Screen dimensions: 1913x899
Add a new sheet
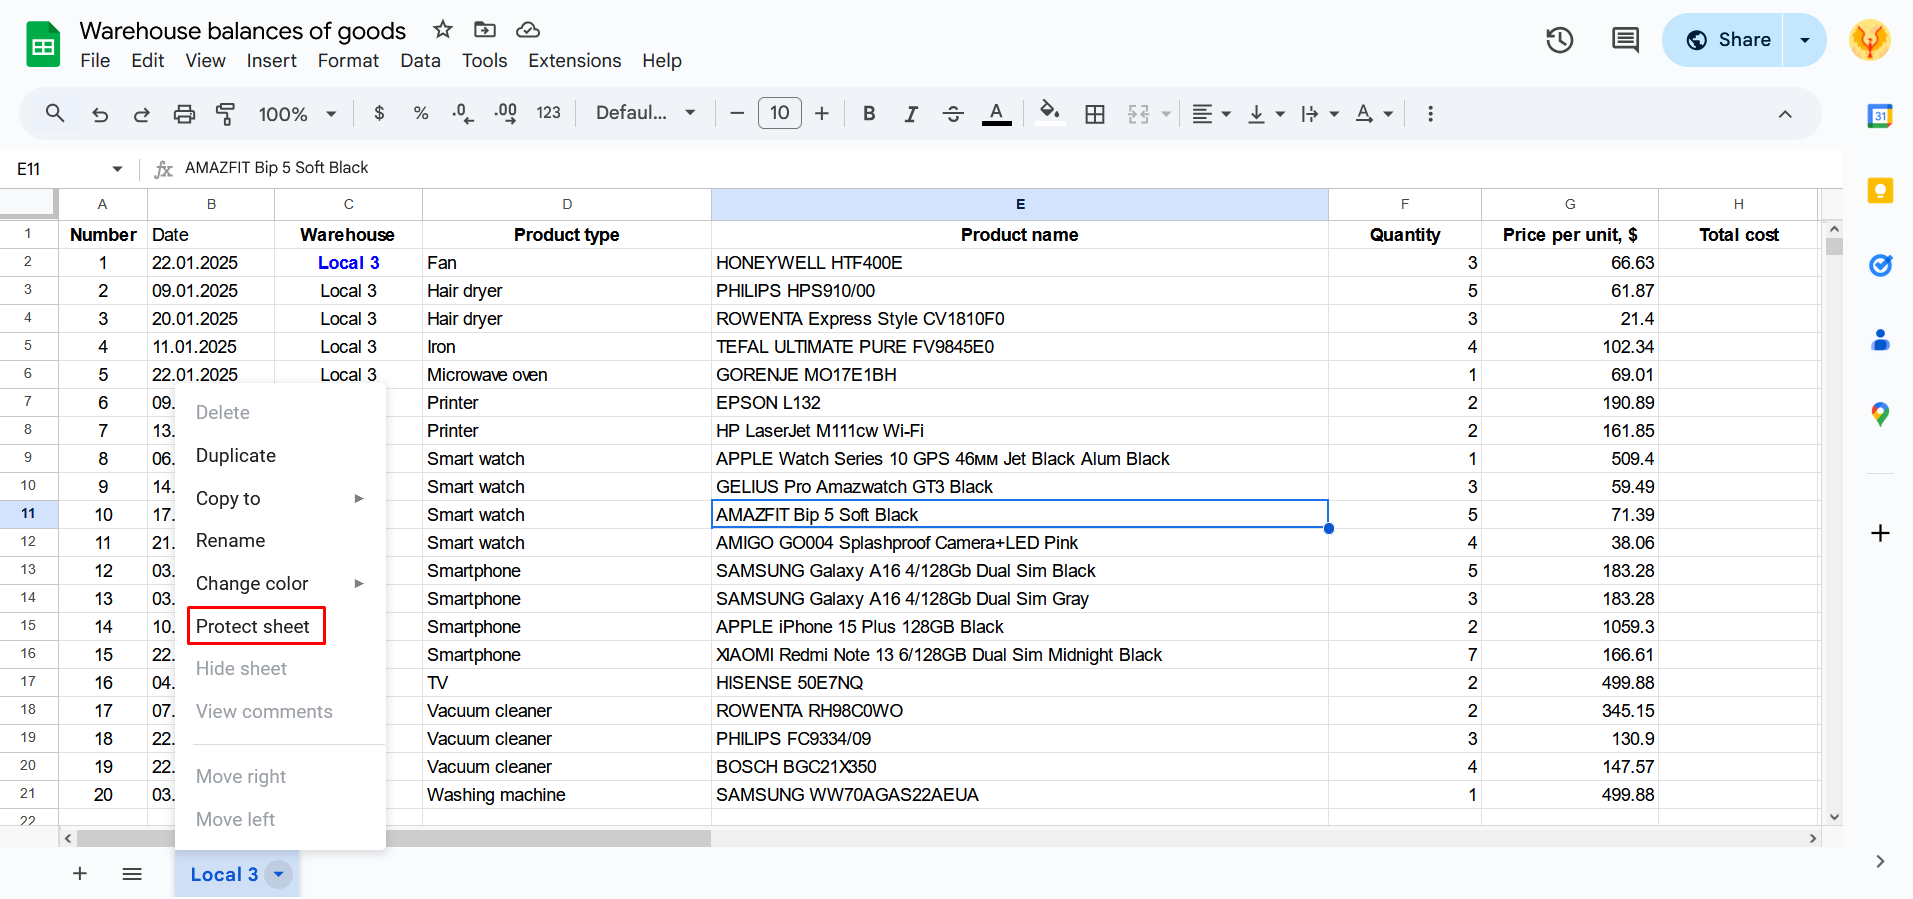[x=80, y=874]
